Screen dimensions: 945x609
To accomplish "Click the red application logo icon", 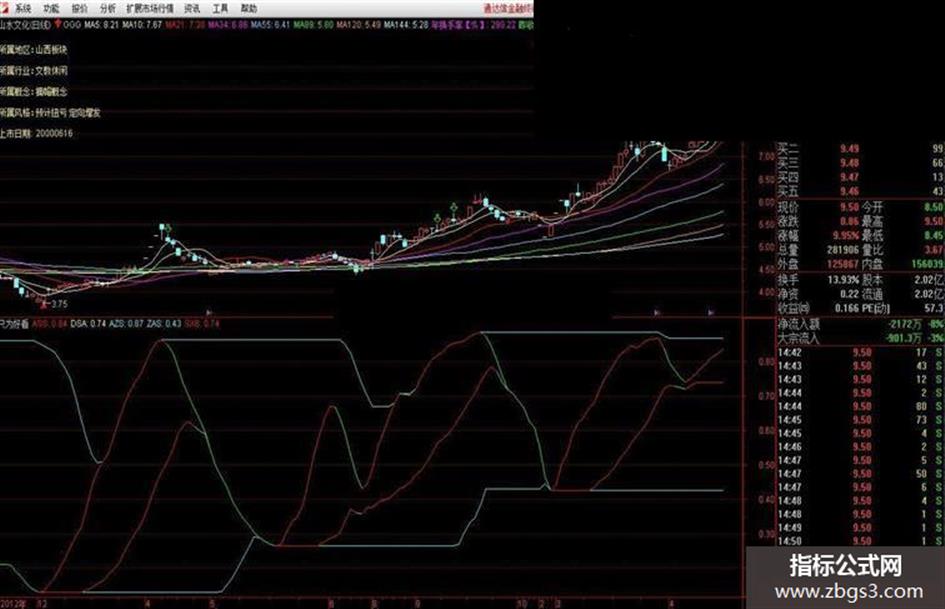I will pos(4,8).
